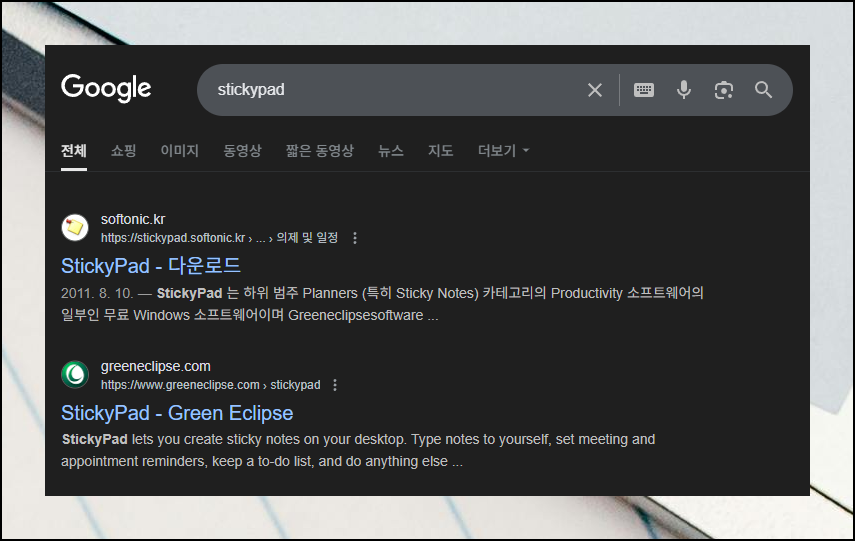Click the 2011. 8. 10. date text
This screenshot has width=855, height=541.
pos(97,293)
